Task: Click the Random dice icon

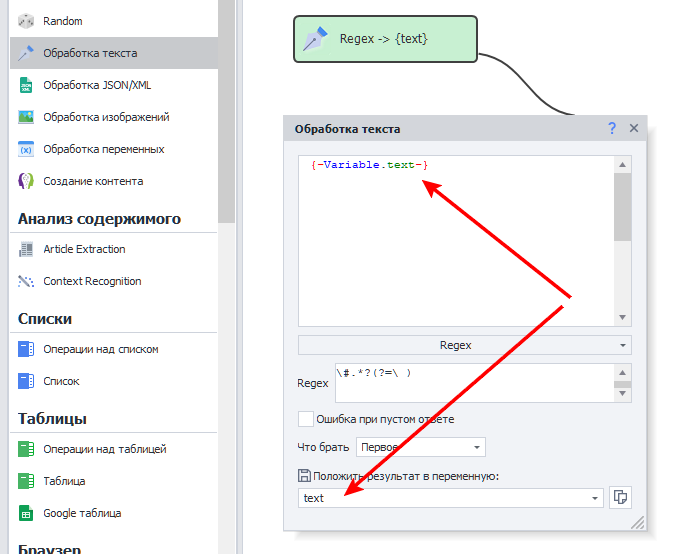Action: click(x=26, y=21)
